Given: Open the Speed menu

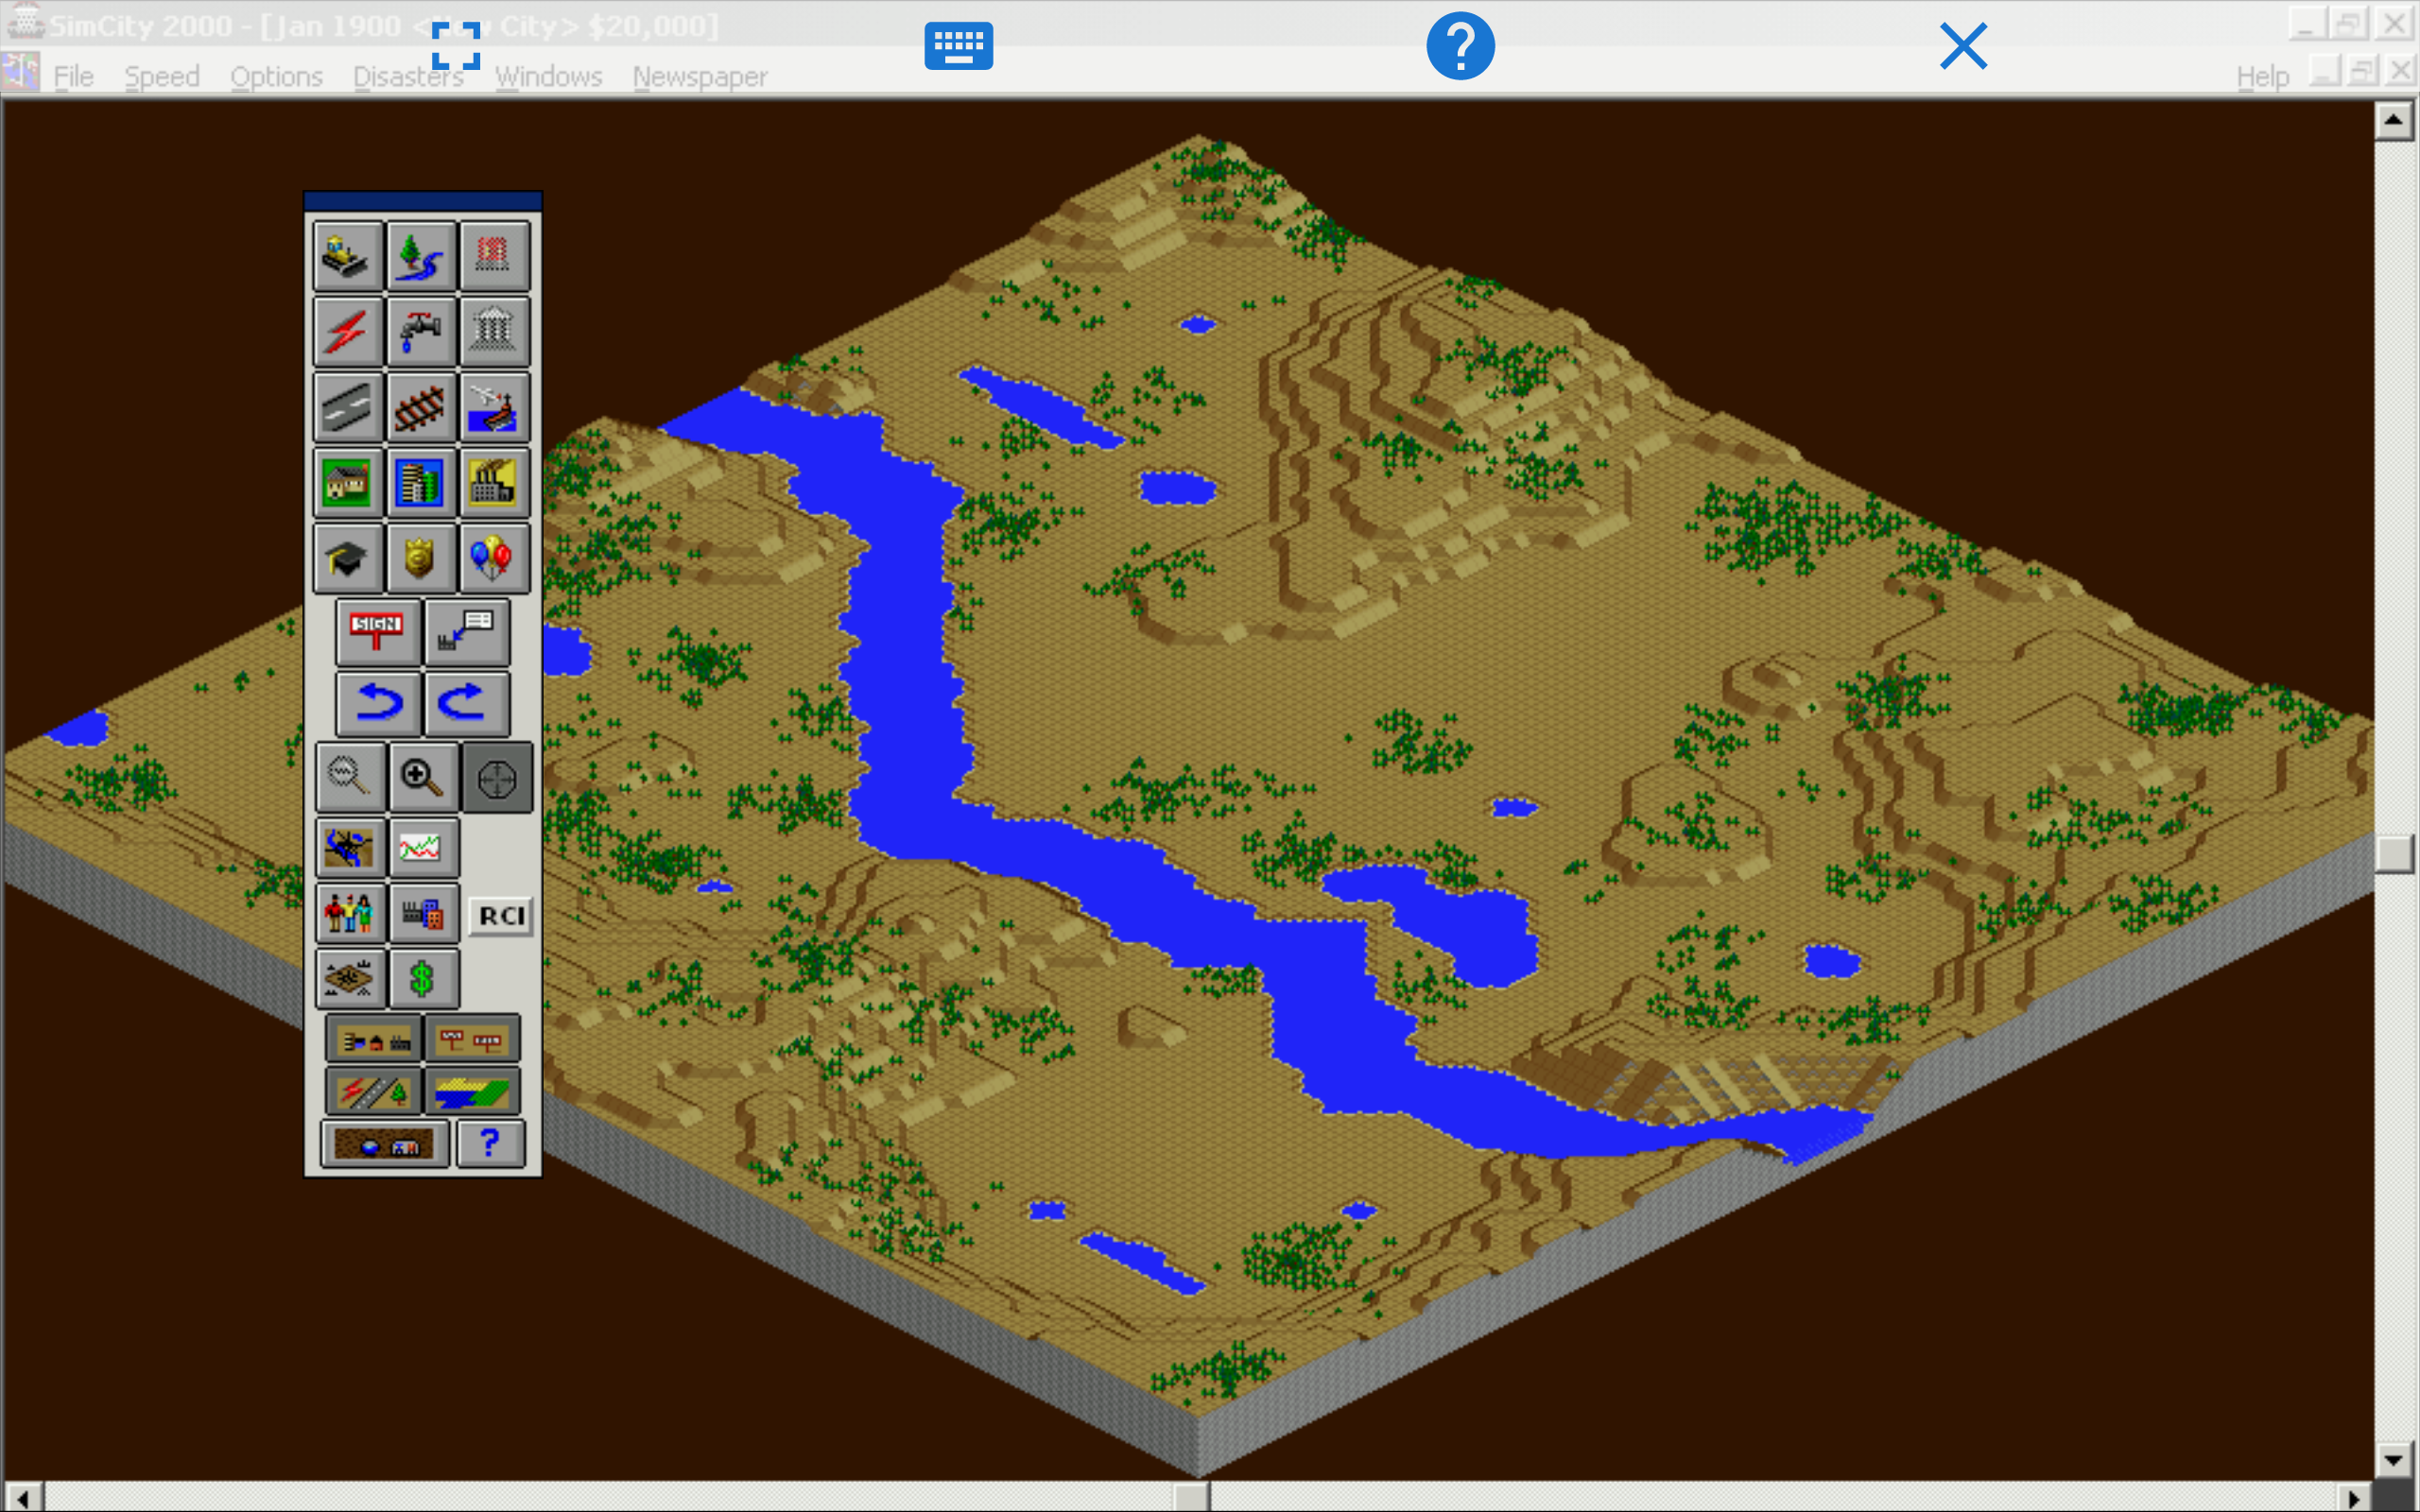Looking at the screenshot, I should tap(162, 76).
